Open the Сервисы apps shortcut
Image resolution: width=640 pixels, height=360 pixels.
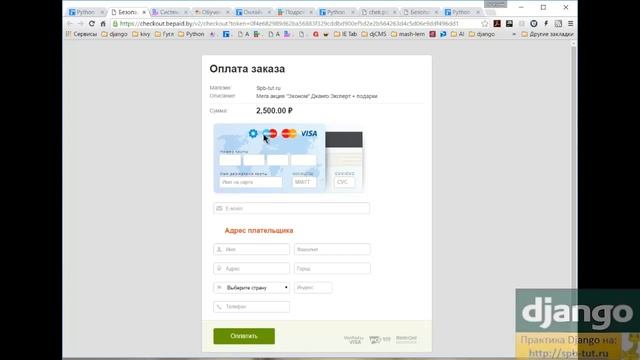point(81,34)
